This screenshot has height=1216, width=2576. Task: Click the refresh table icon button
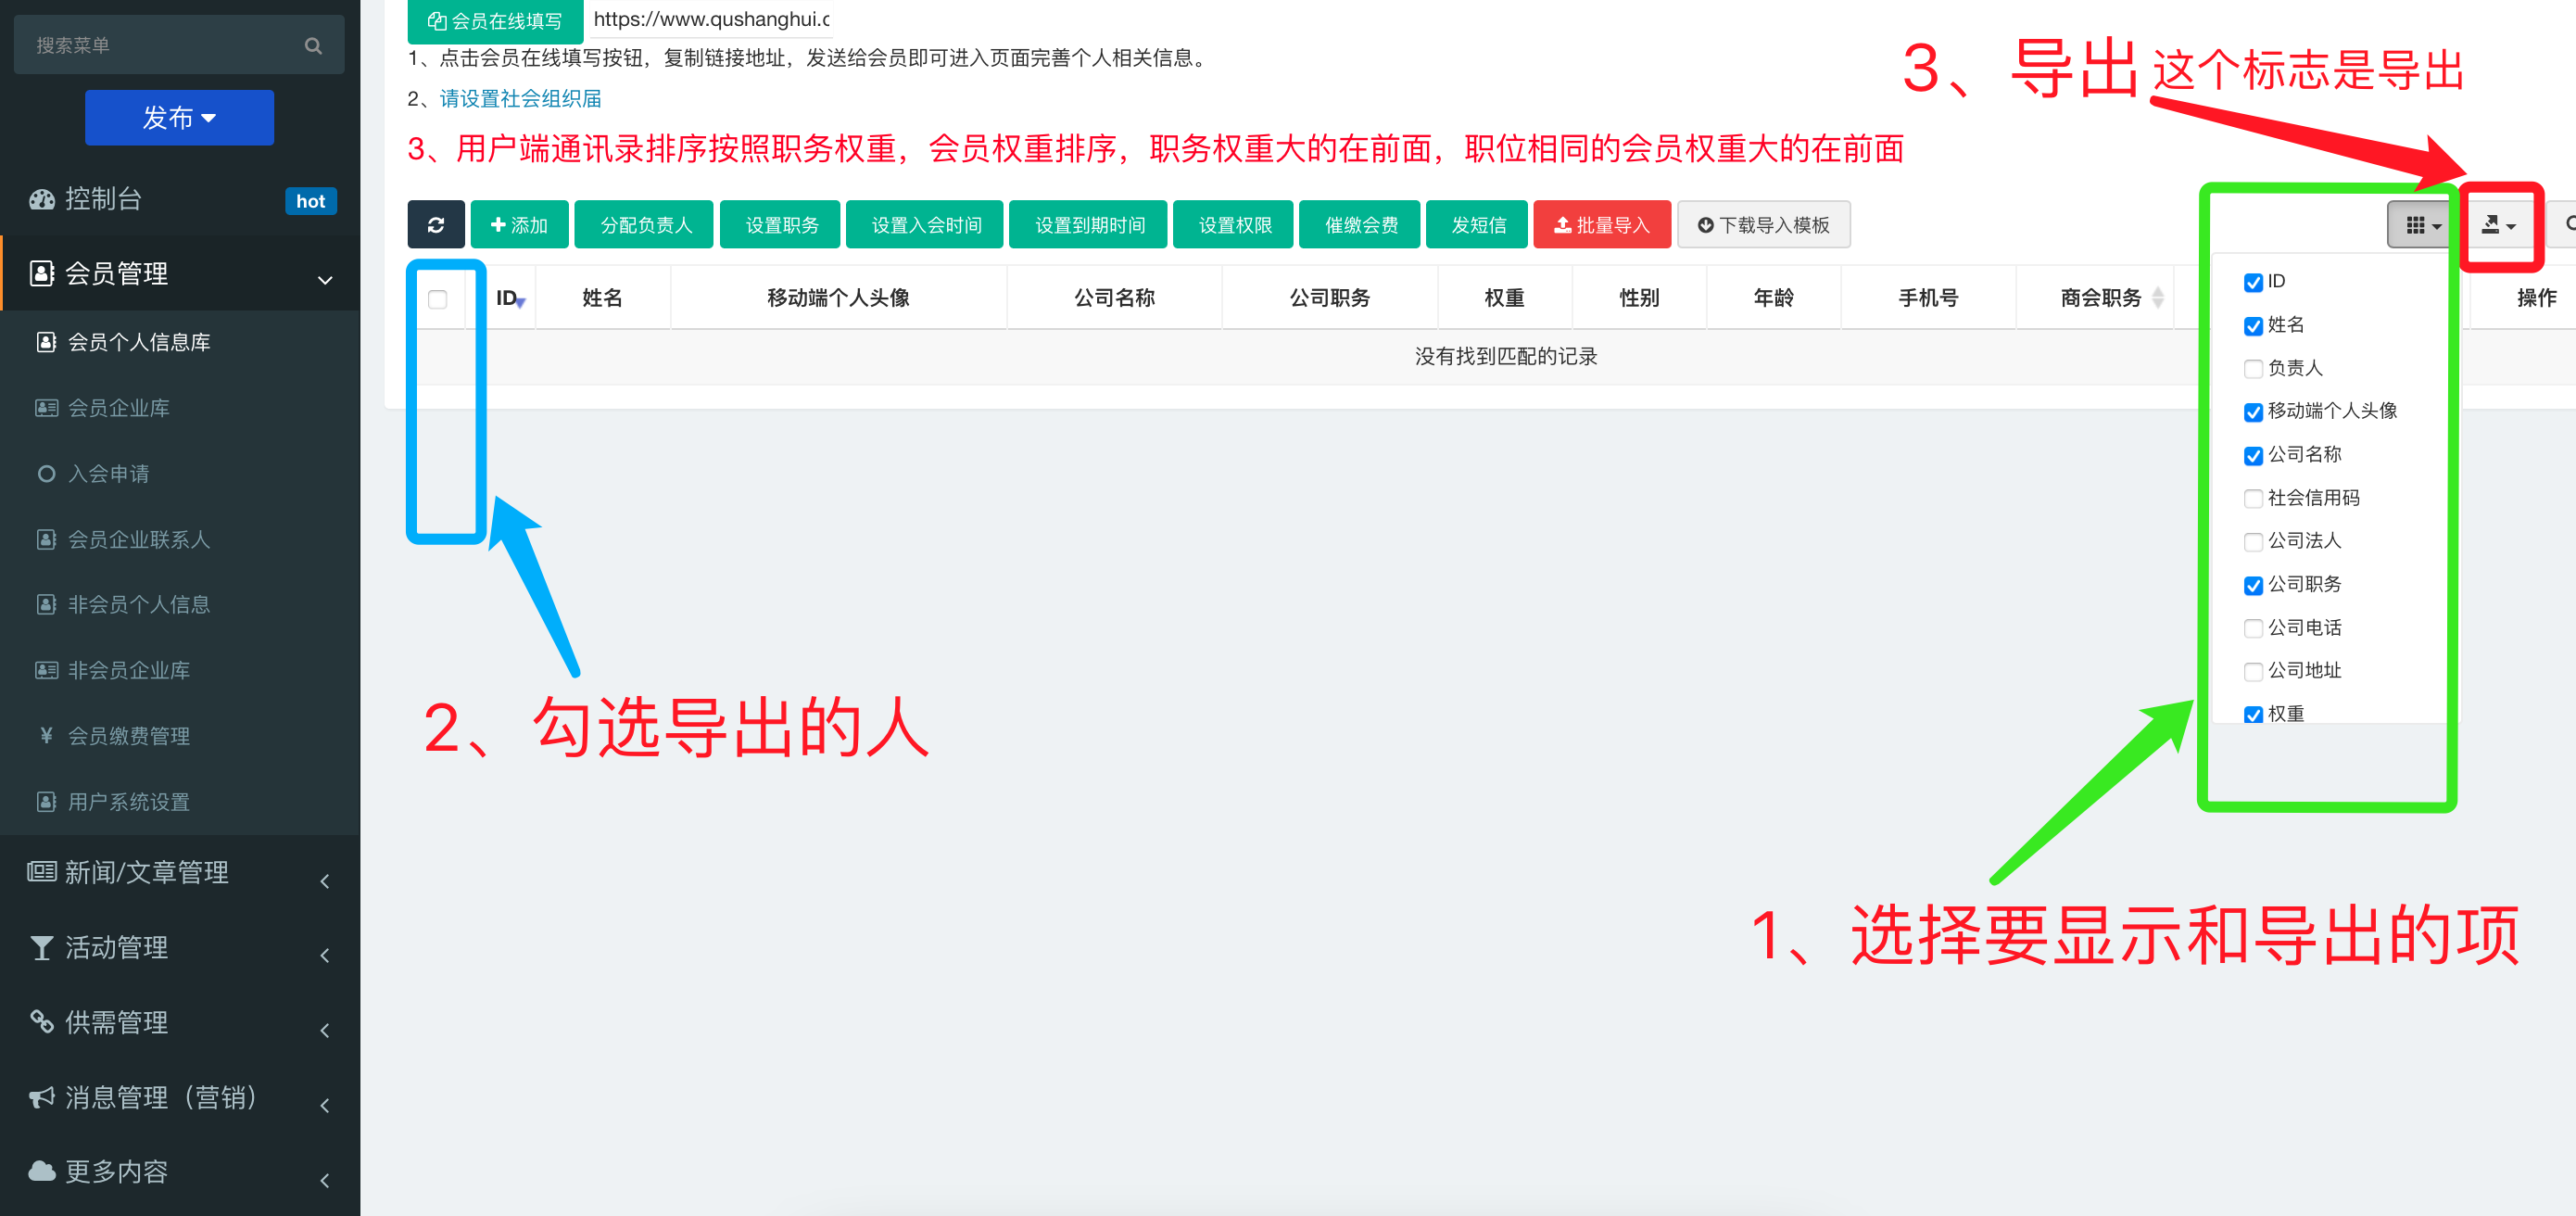pyautogui.click(x=435, y=225)
